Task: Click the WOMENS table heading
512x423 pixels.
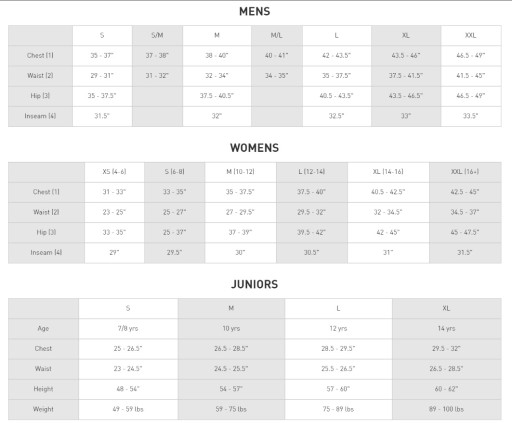Action: [254, 148]
